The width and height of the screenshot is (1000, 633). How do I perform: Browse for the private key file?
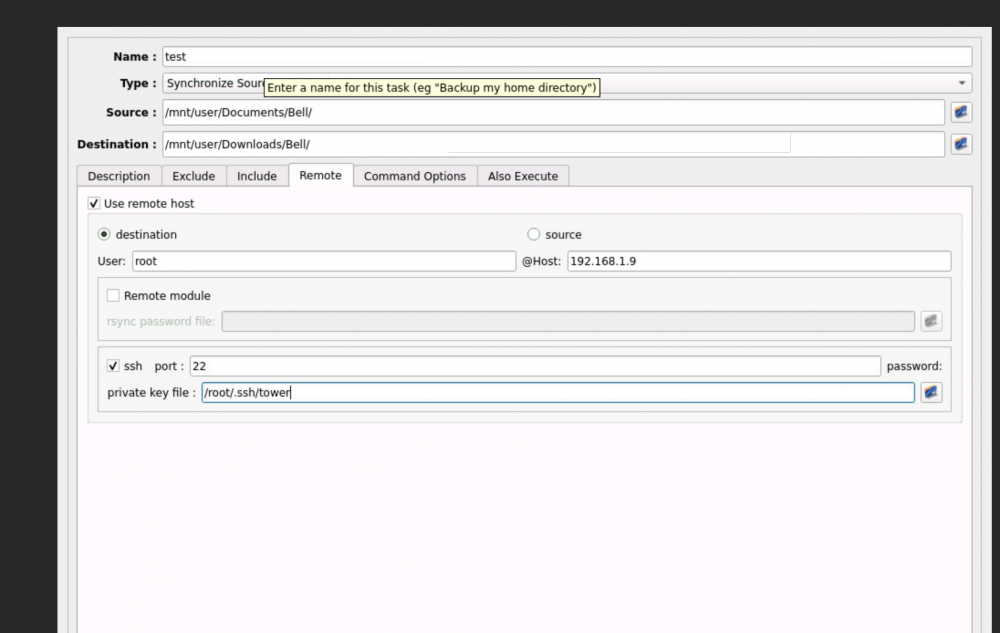click(931, 392)
